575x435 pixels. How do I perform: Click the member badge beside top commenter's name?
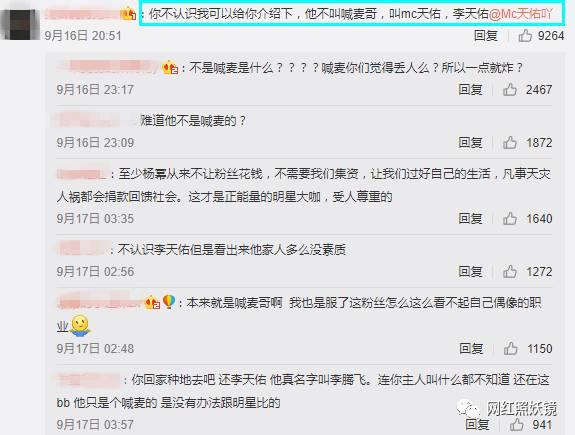[128, 14]
